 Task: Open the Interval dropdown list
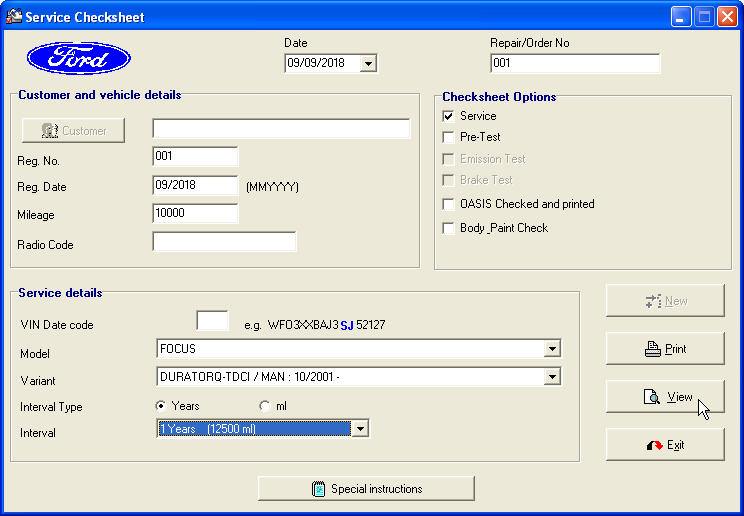point(360,429)
